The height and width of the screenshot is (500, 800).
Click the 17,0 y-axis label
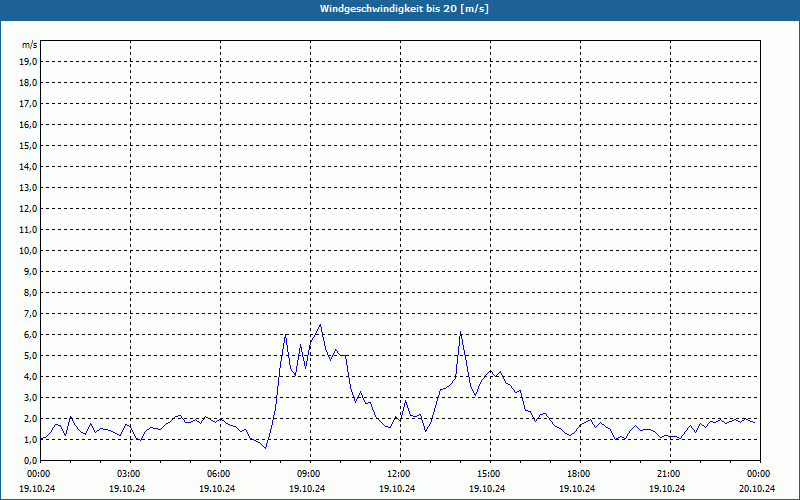point(27,104)
